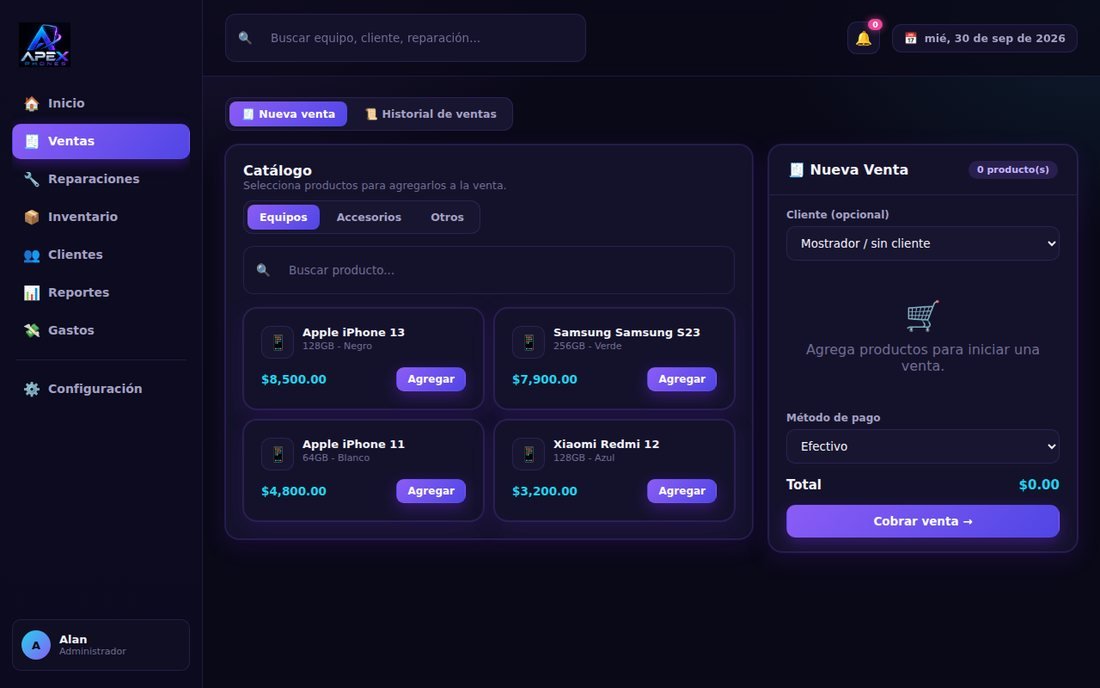
Task: Open Clientes section
Action: (x=101, y=255)
